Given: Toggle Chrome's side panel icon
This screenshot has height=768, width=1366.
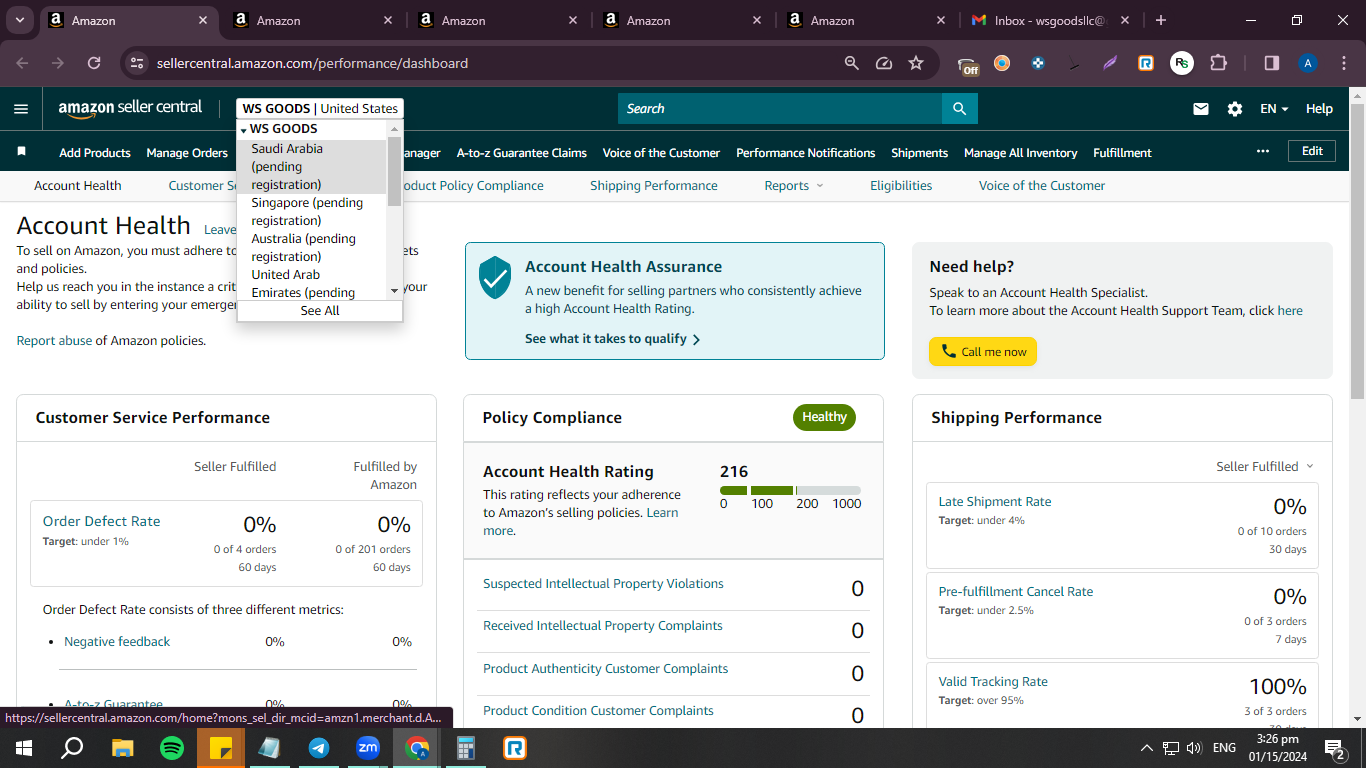Looking at the screenshot, I should pyautogui.click(x=1272, y=63).
